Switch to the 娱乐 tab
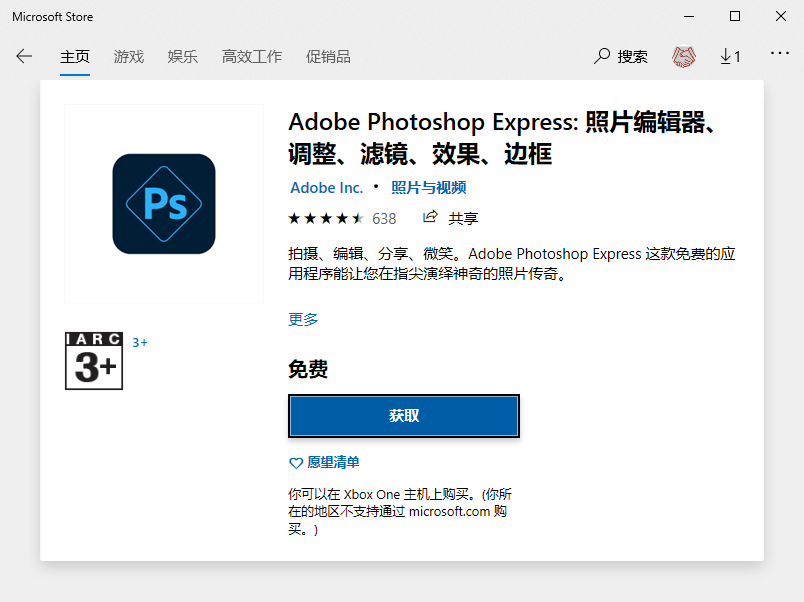804x602 pixels. pyautogui.click(x=183, y=56)
